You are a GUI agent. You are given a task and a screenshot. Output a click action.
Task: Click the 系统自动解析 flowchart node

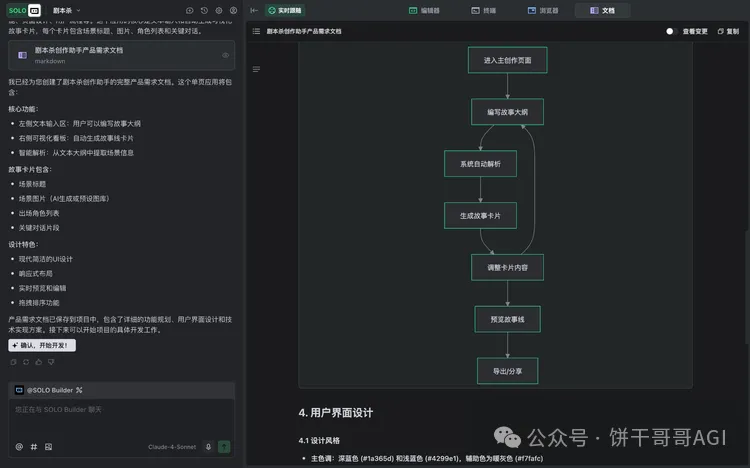pyautogui.click(x=480, y=164)
